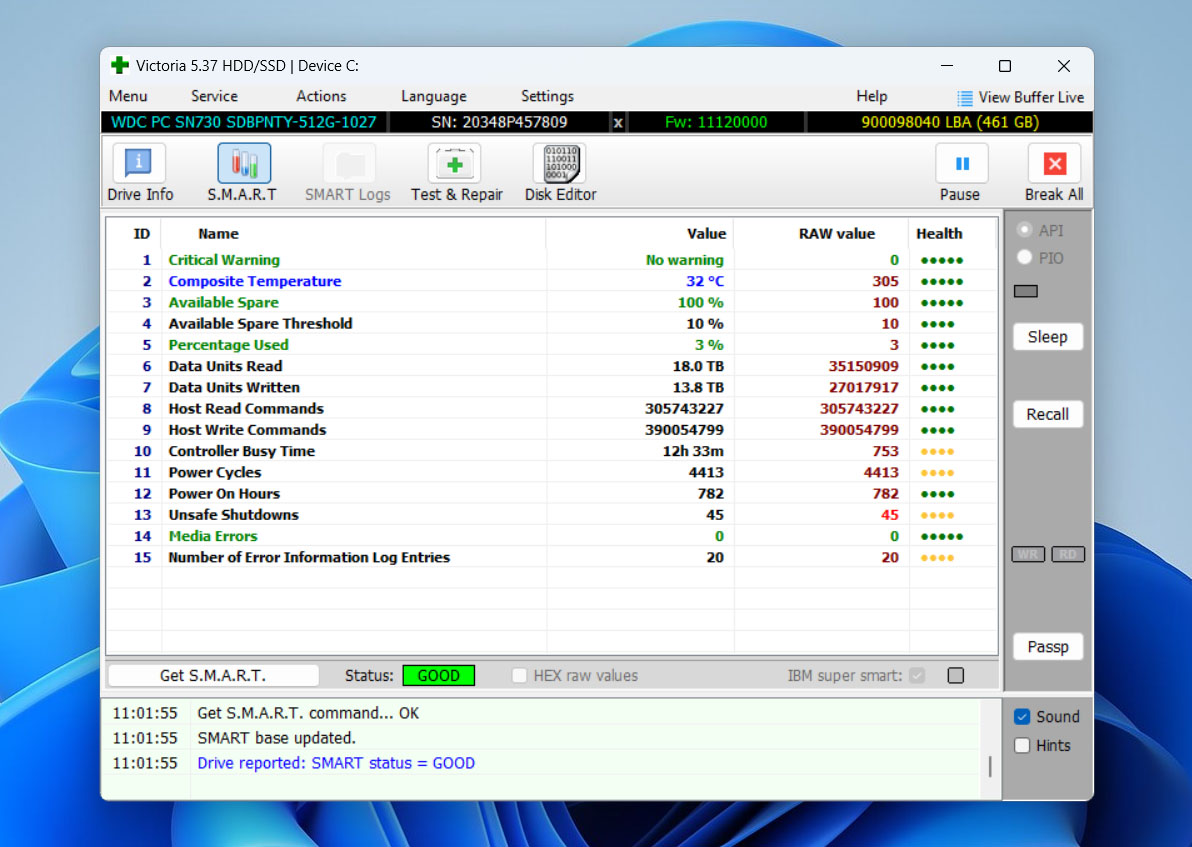1192x847 pixels.
Task: Select the API radio button
Action: coord(1025,230)
